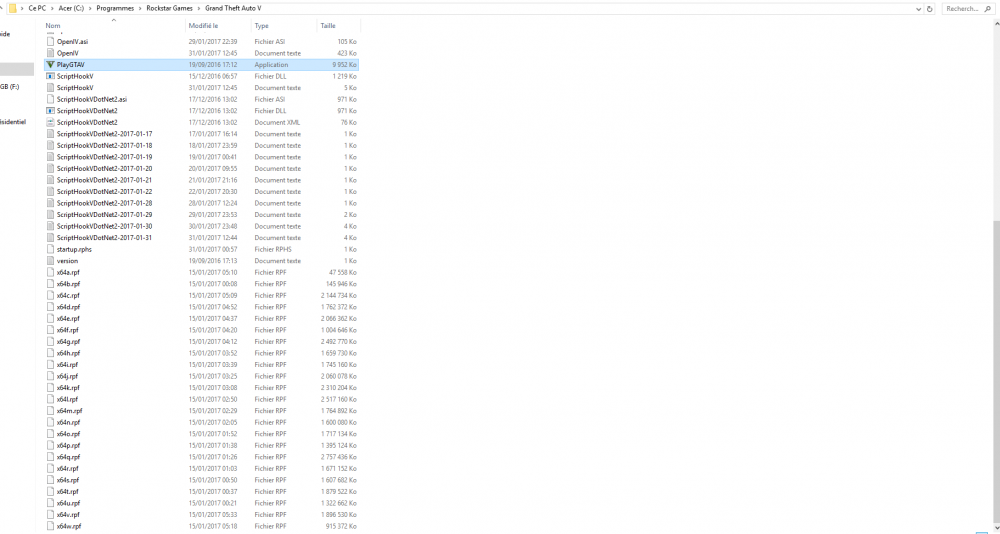1000x534 pixels.
Task: Click the x64w.rpf file icon
Action: click(50, 526)
